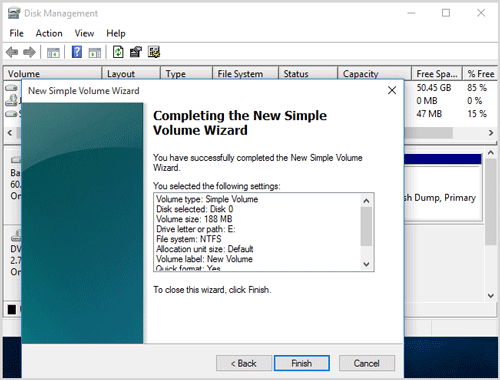Close the New Simple Volume Wizard dialog

point(392,90)
